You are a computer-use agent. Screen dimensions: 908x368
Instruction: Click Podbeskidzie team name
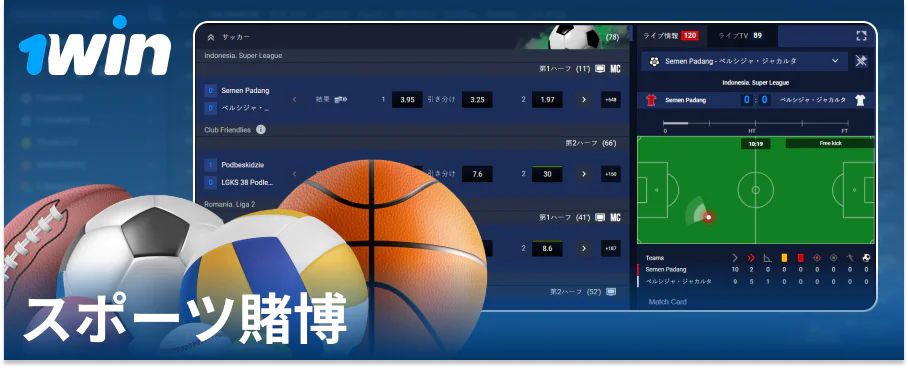coord(243,165)
